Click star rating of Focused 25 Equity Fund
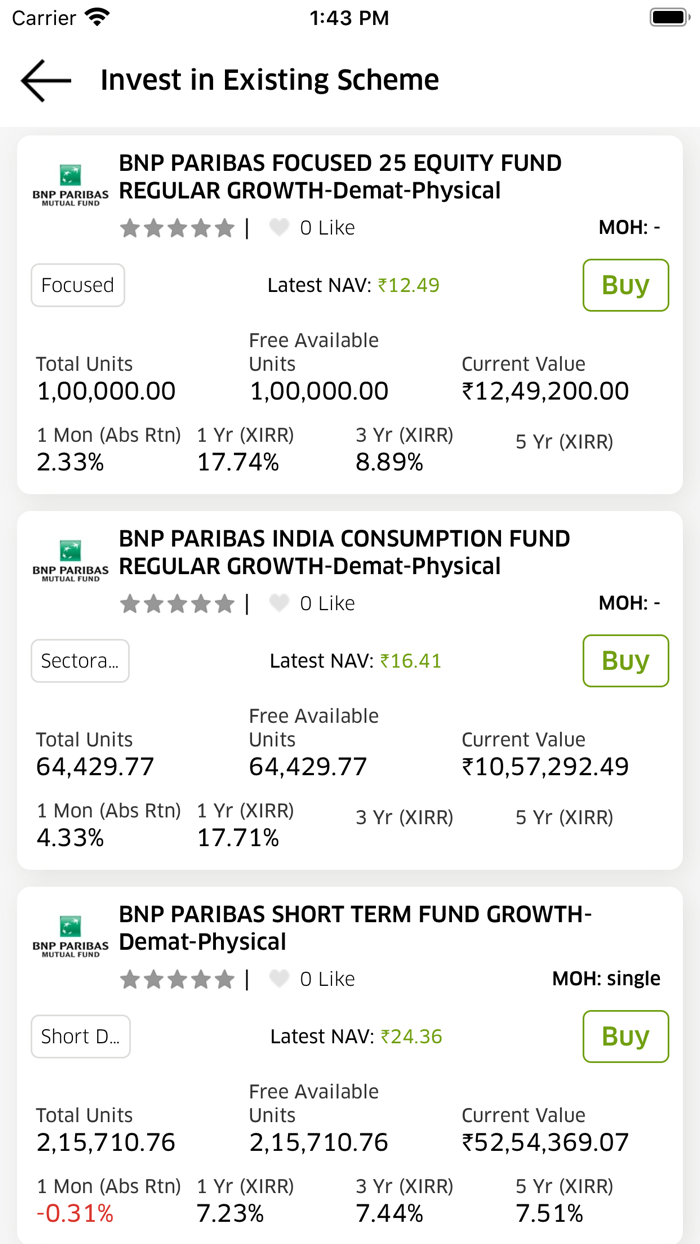The image size is (700, 1244). (x=177, y=228)
